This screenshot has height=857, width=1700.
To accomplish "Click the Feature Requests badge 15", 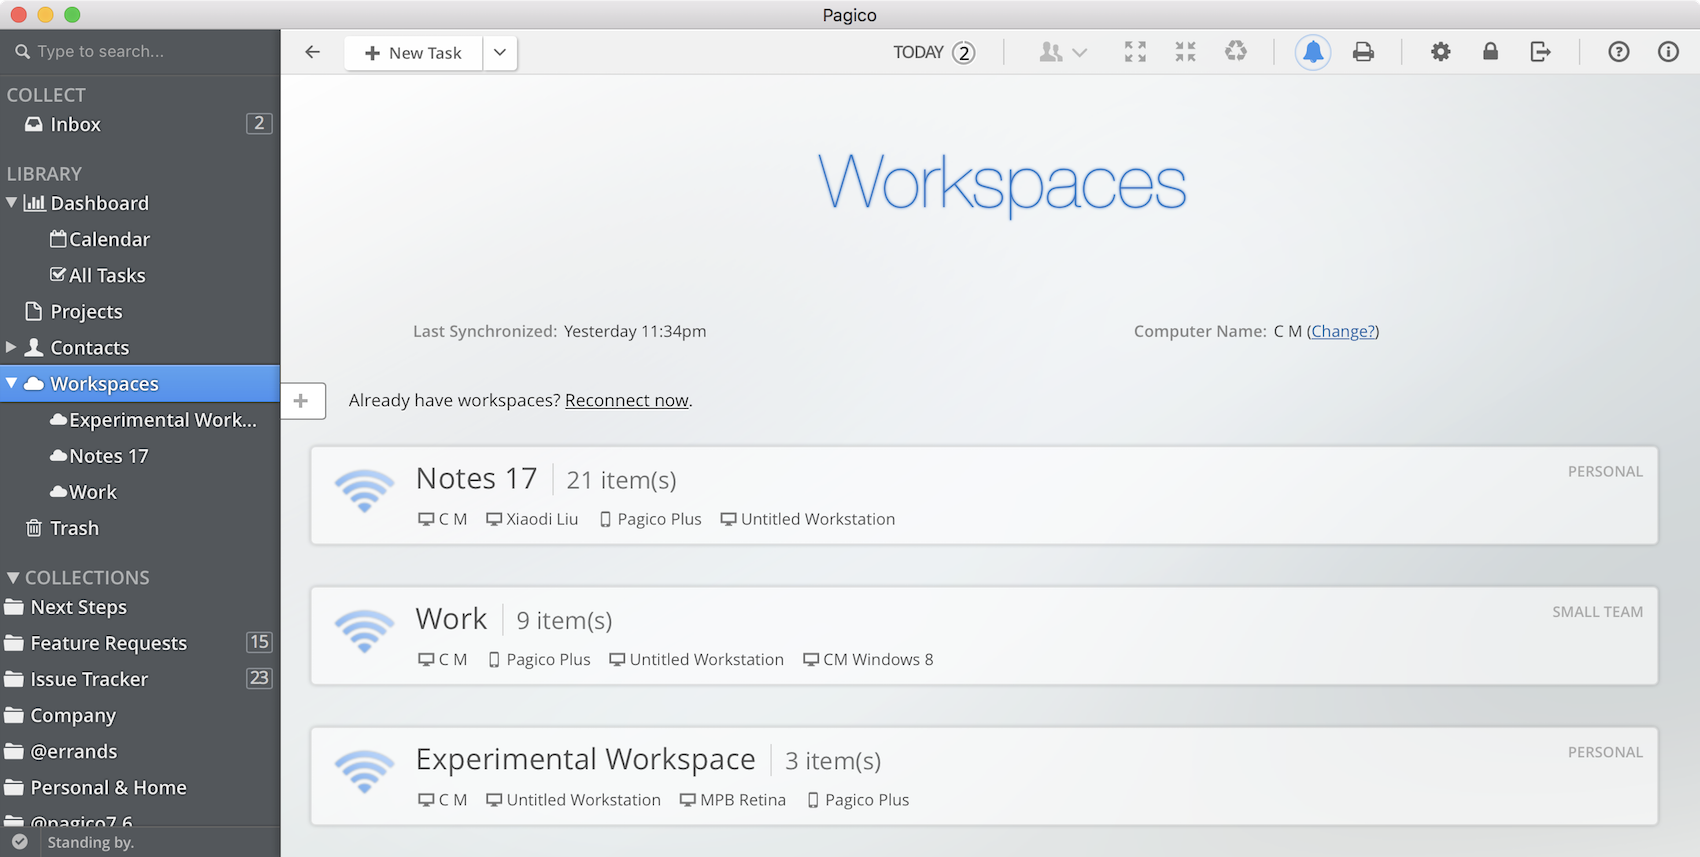I will point(259,642).
